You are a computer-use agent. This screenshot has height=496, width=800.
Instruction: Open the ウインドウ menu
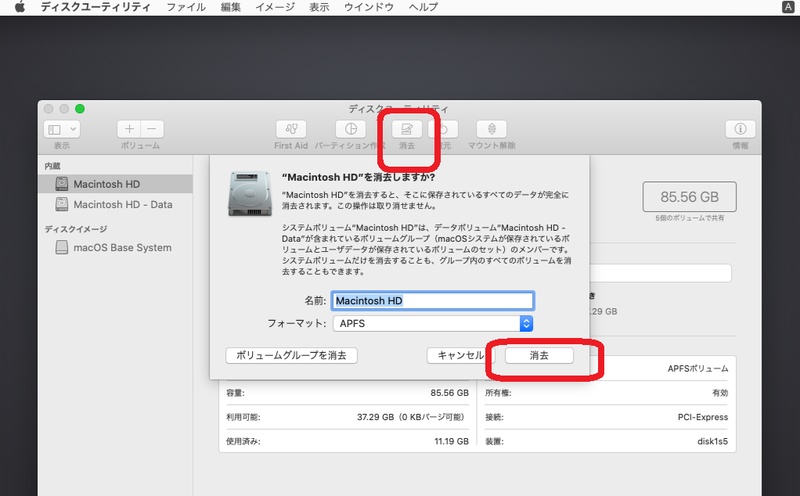pyautogui.click(x=368, y=7)
